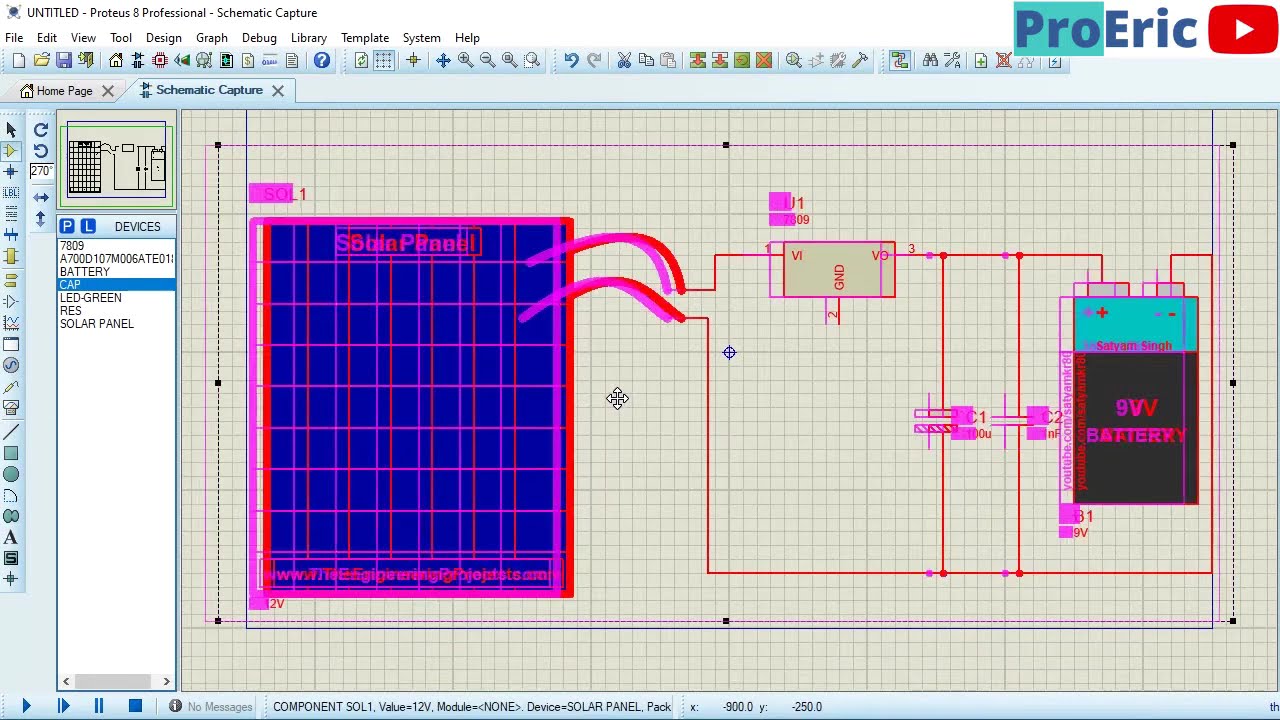Click the Zoom to area icon
This screenshot has height=720, width=1280.
(532, 61)
